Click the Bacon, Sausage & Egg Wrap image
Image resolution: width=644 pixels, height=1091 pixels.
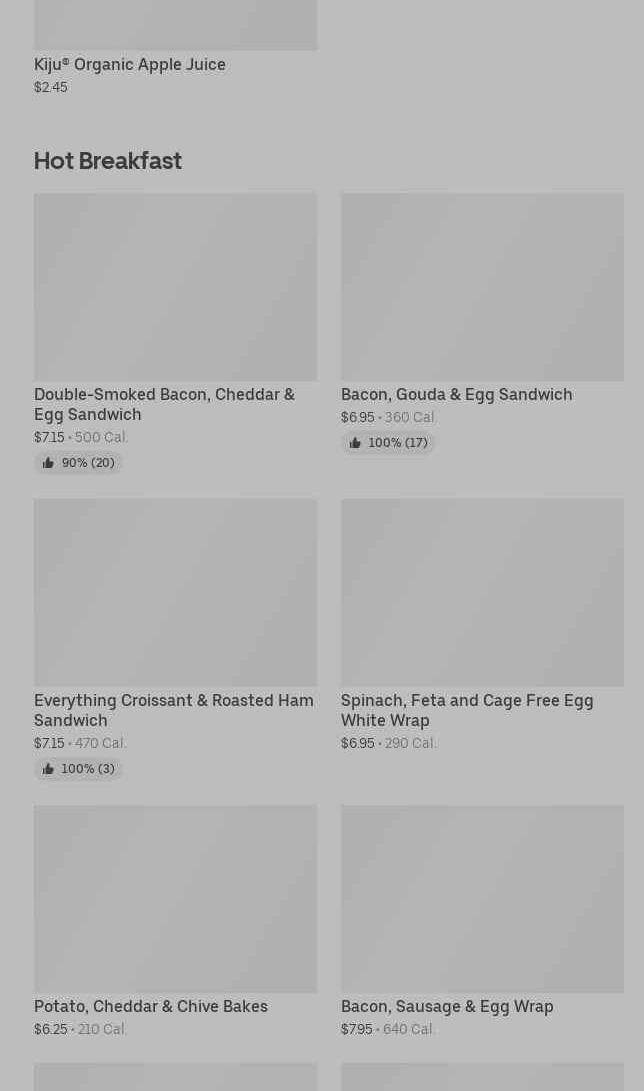pyautogui.click(x=482, y=899)
